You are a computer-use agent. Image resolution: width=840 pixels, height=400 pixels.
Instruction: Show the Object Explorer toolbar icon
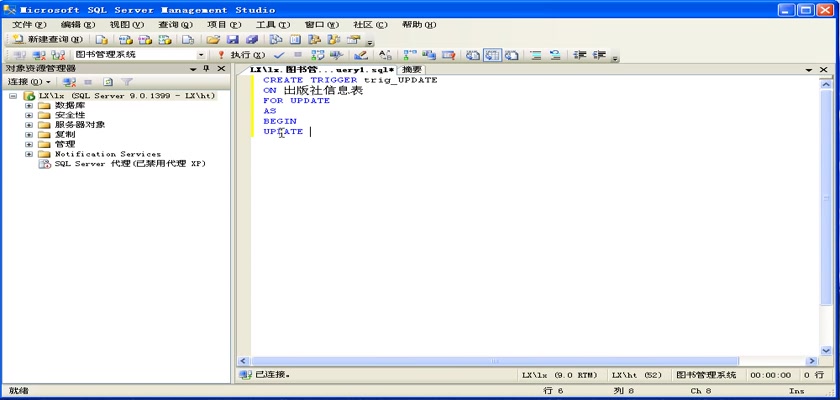tap(314, 40)
